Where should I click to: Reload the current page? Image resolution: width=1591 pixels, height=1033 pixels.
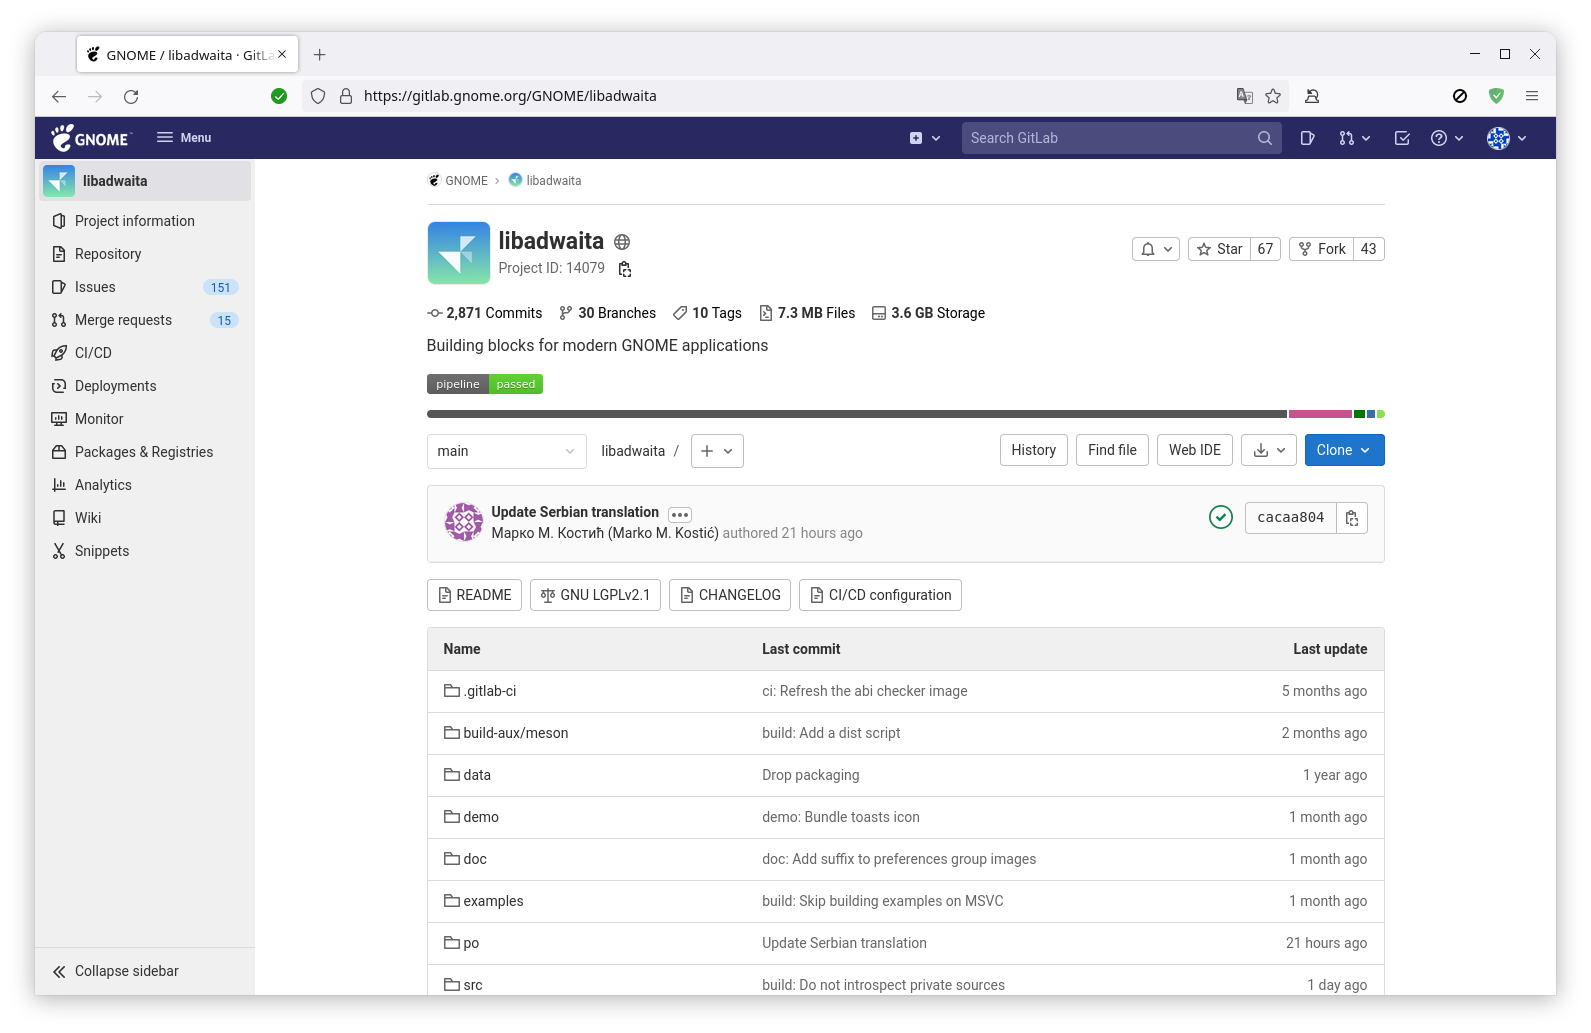131,96
